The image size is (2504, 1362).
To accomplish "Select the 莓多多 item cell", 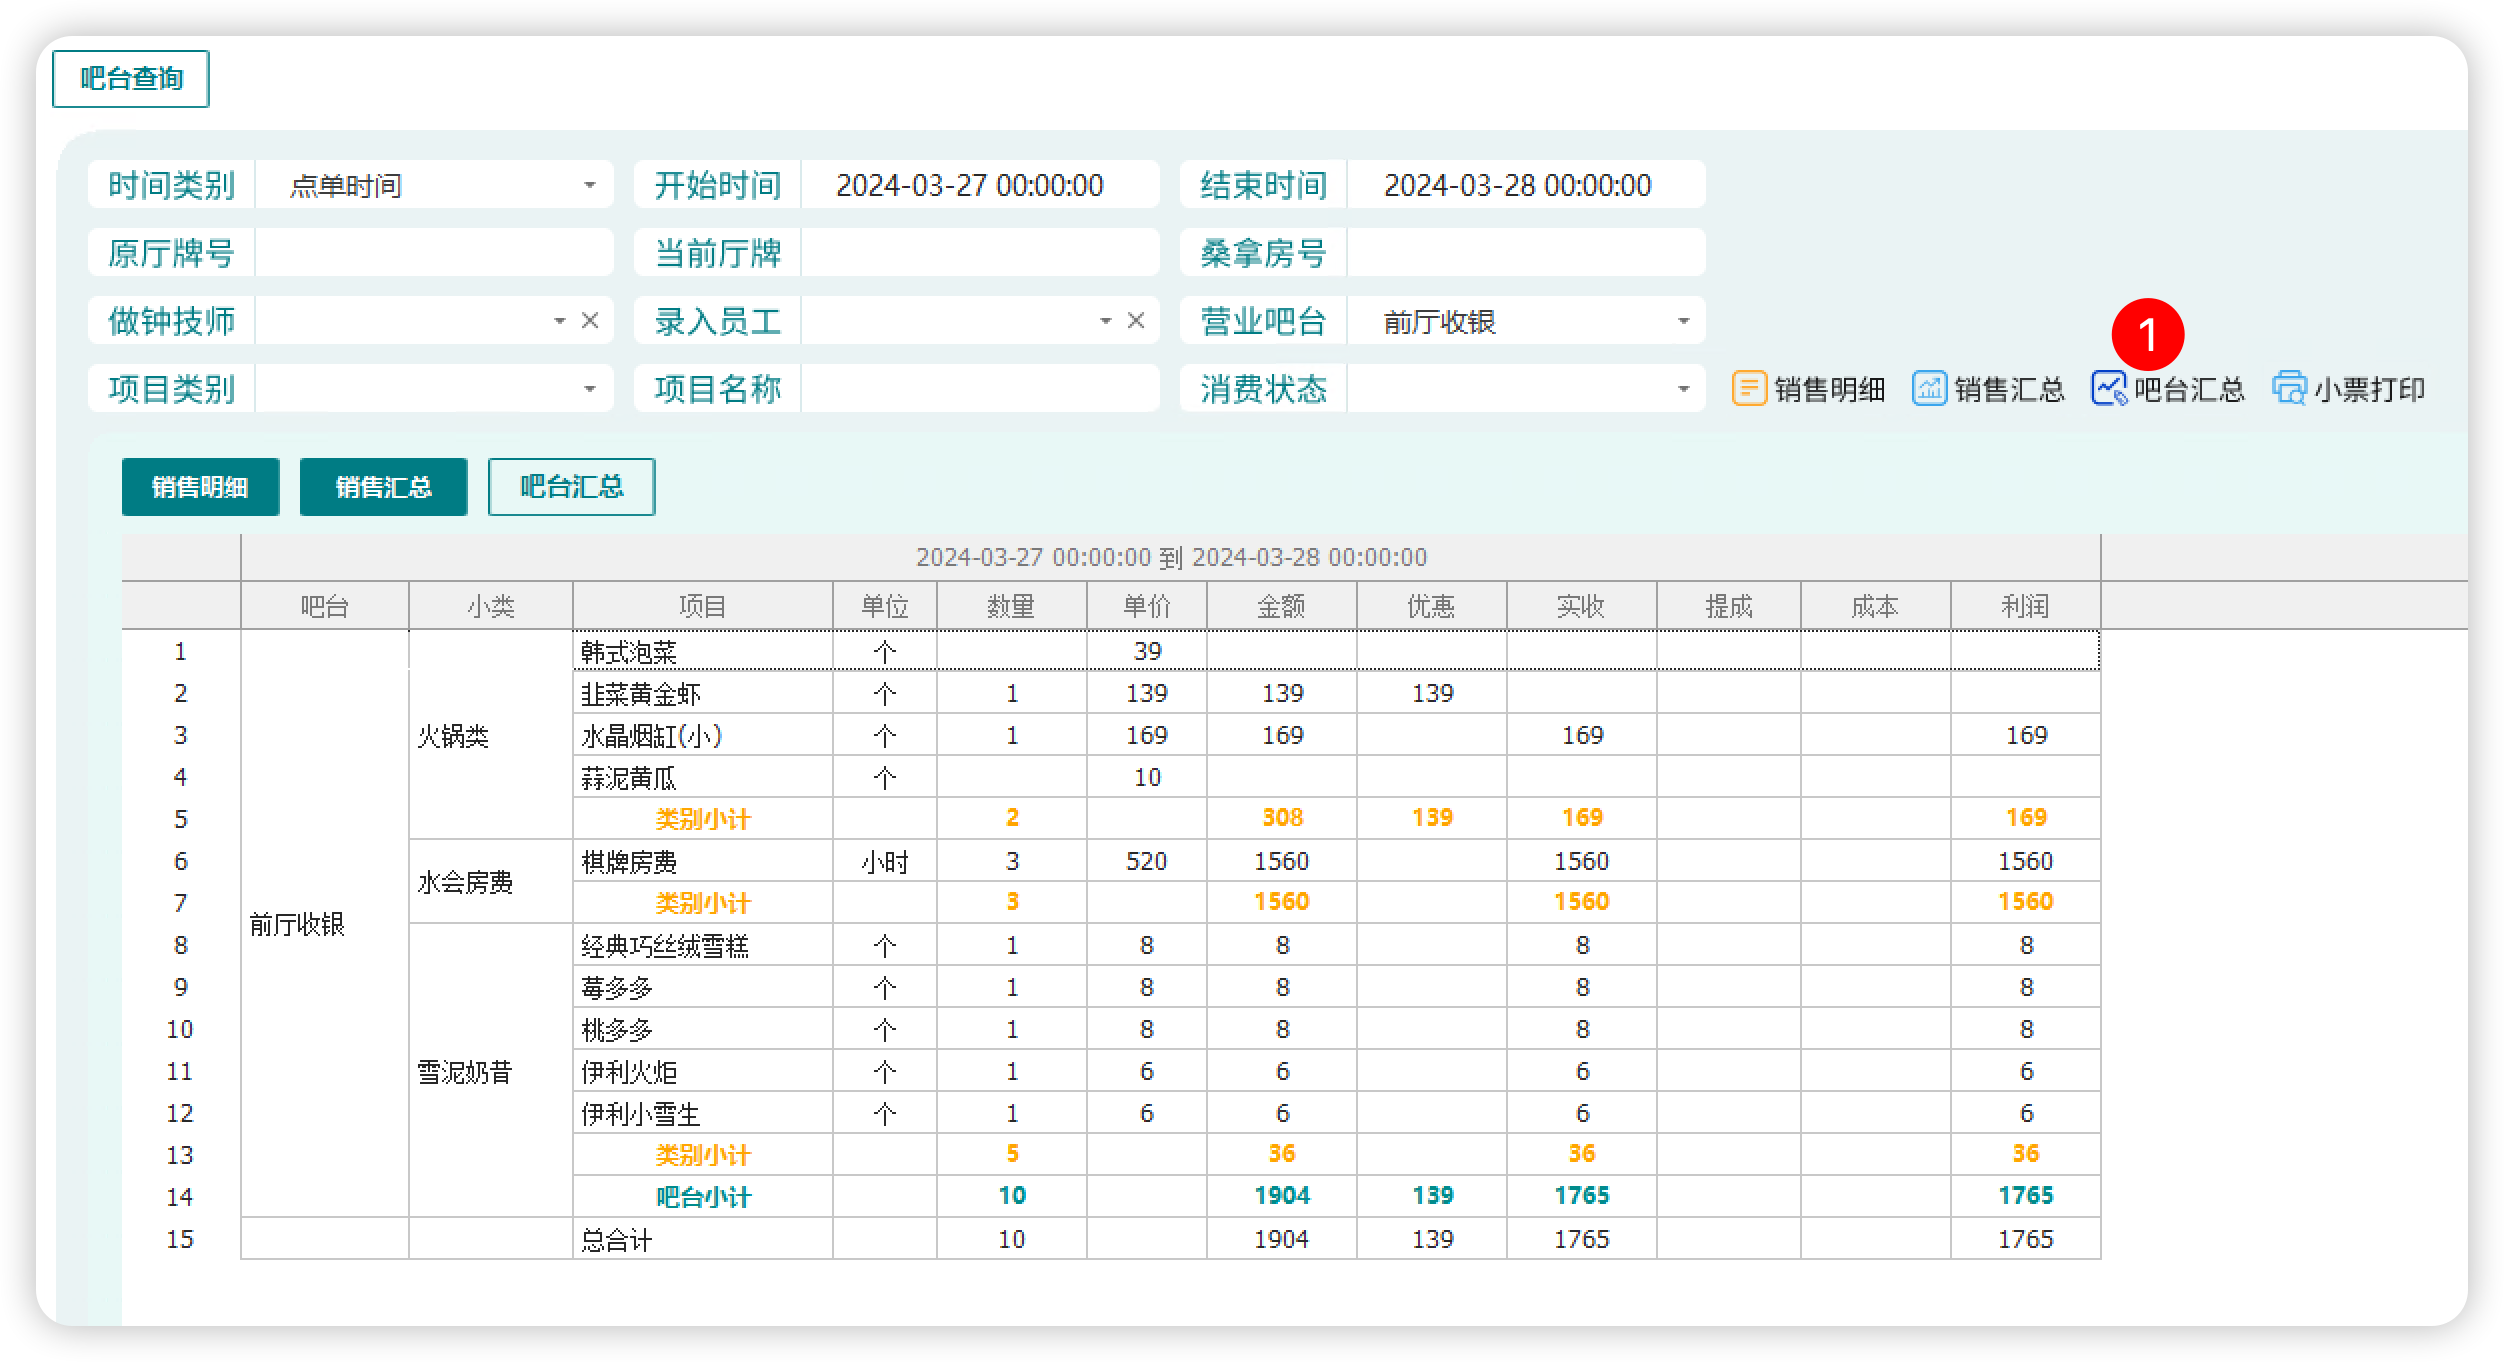I will (703, 987).
